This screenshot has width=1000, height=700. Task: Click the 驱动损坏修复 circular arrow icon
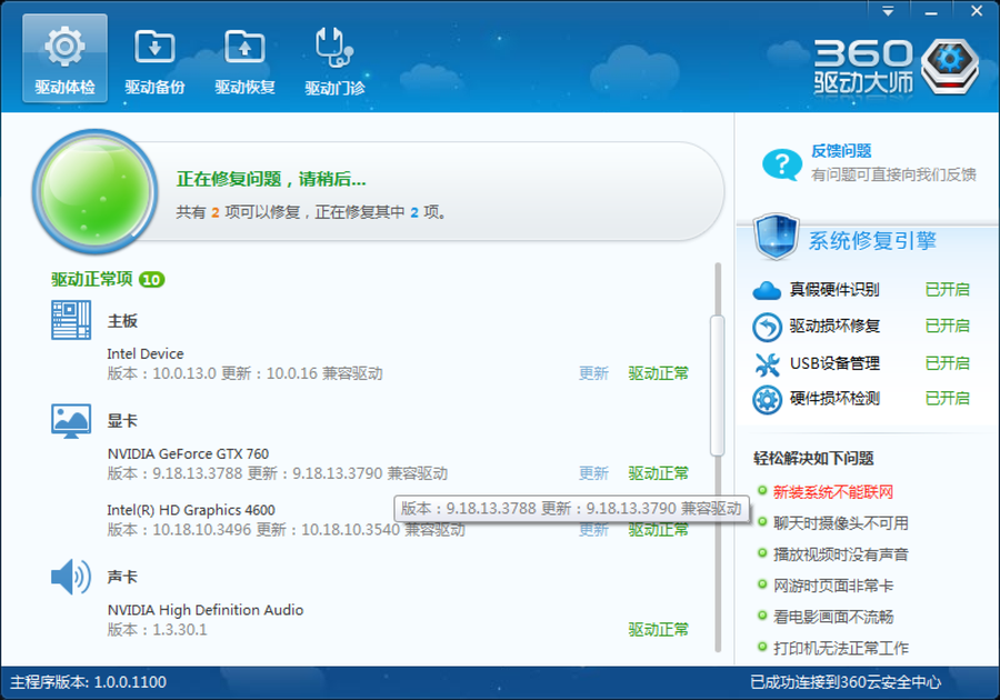click(767, 327)
